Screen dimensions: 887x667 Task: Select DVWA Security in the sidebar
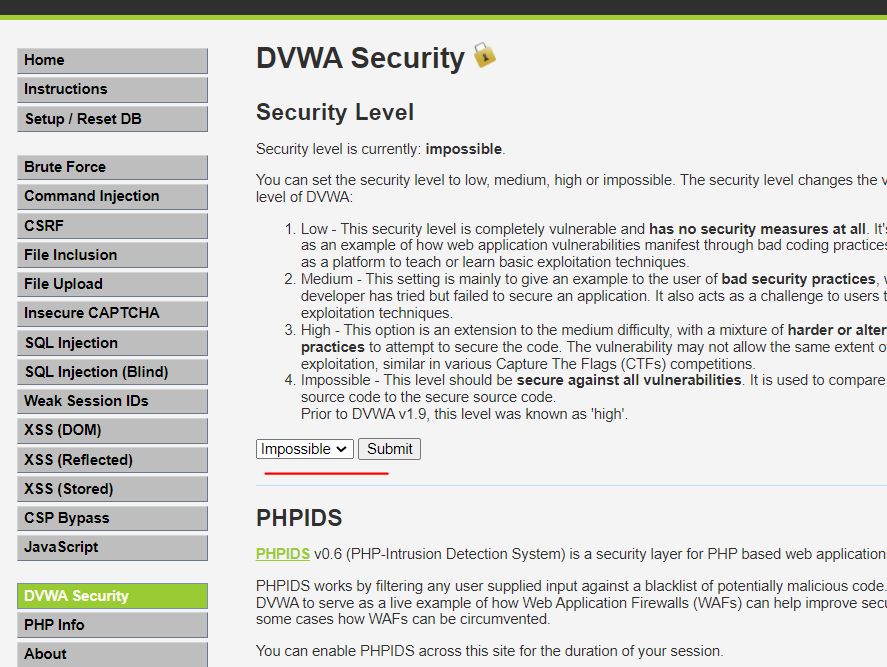(112, 596)
